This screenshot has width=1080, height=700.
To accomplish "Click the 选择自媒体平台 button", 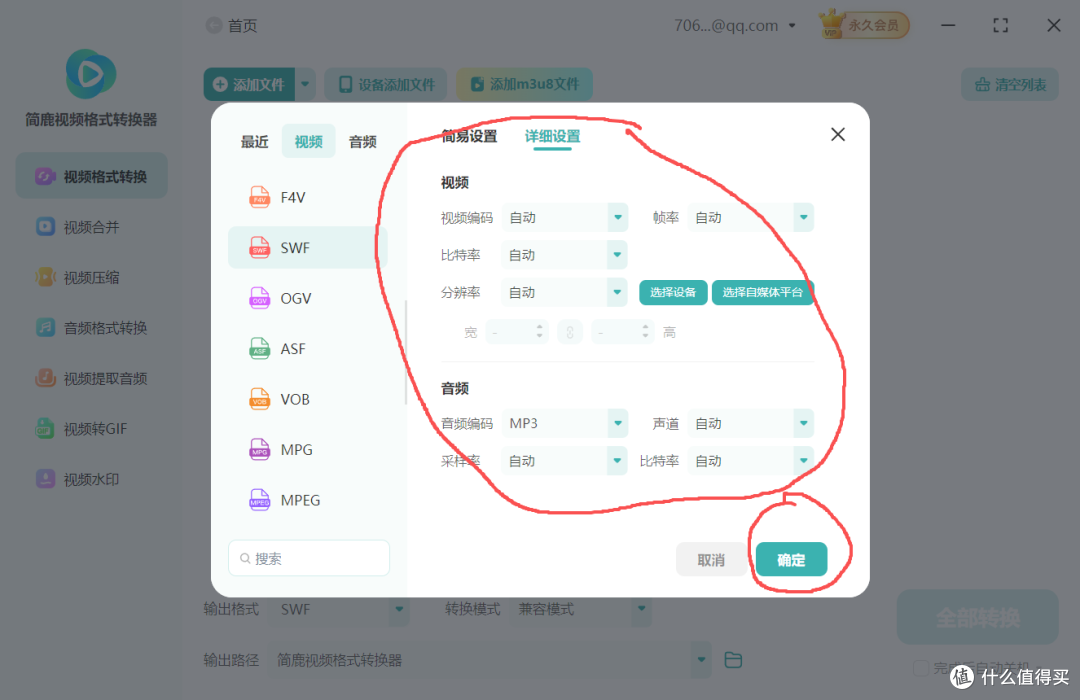I will tap(762, 292).
